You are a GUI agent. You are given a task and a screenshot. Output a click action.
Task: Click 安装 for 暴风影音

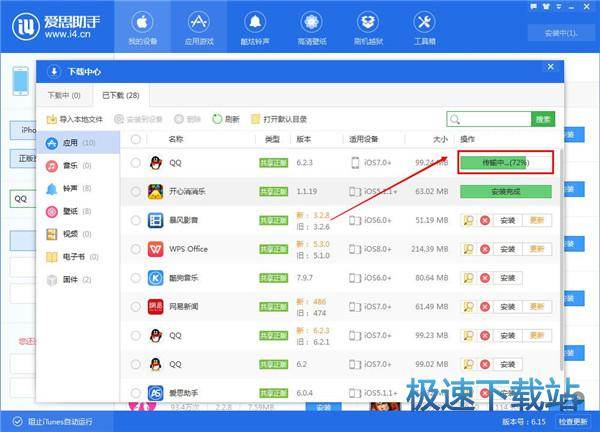(x=507, y=220)
